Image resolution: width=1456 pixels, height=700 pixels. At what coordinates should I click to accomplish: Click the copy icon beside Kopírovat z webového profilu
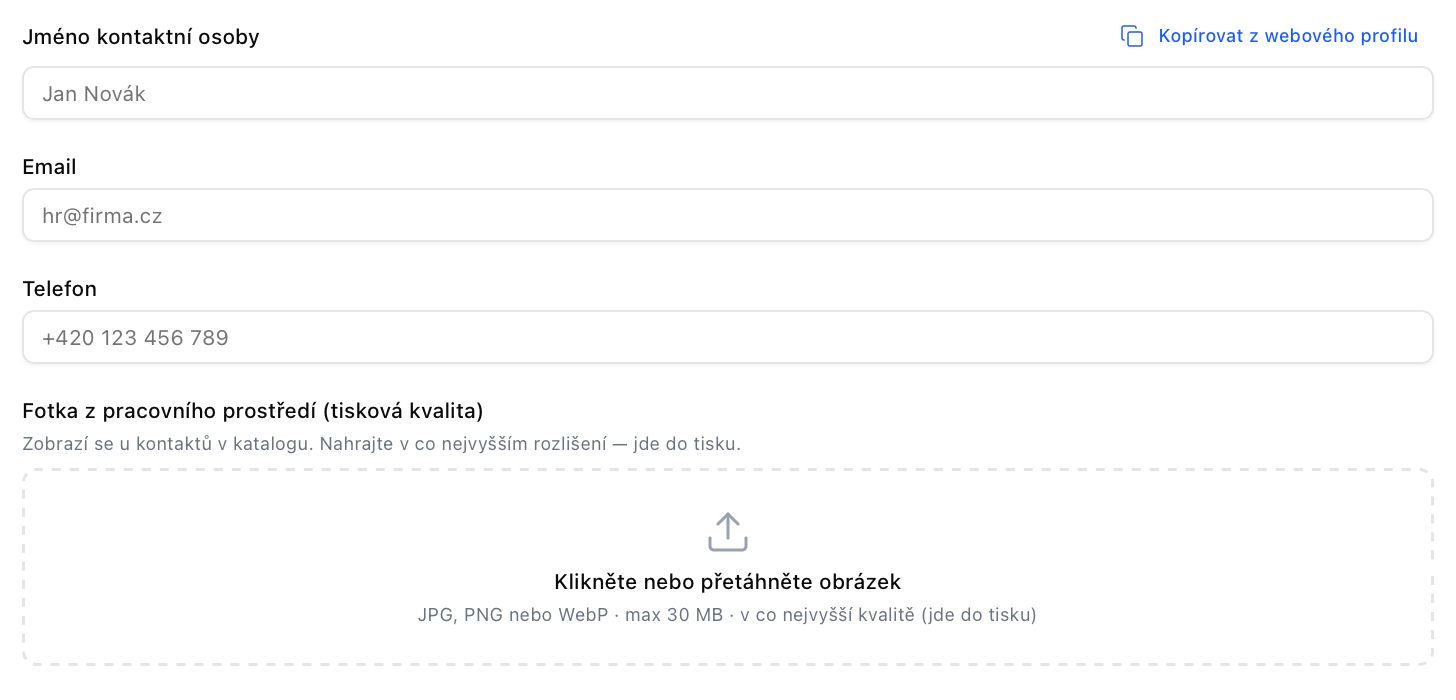1132,36
